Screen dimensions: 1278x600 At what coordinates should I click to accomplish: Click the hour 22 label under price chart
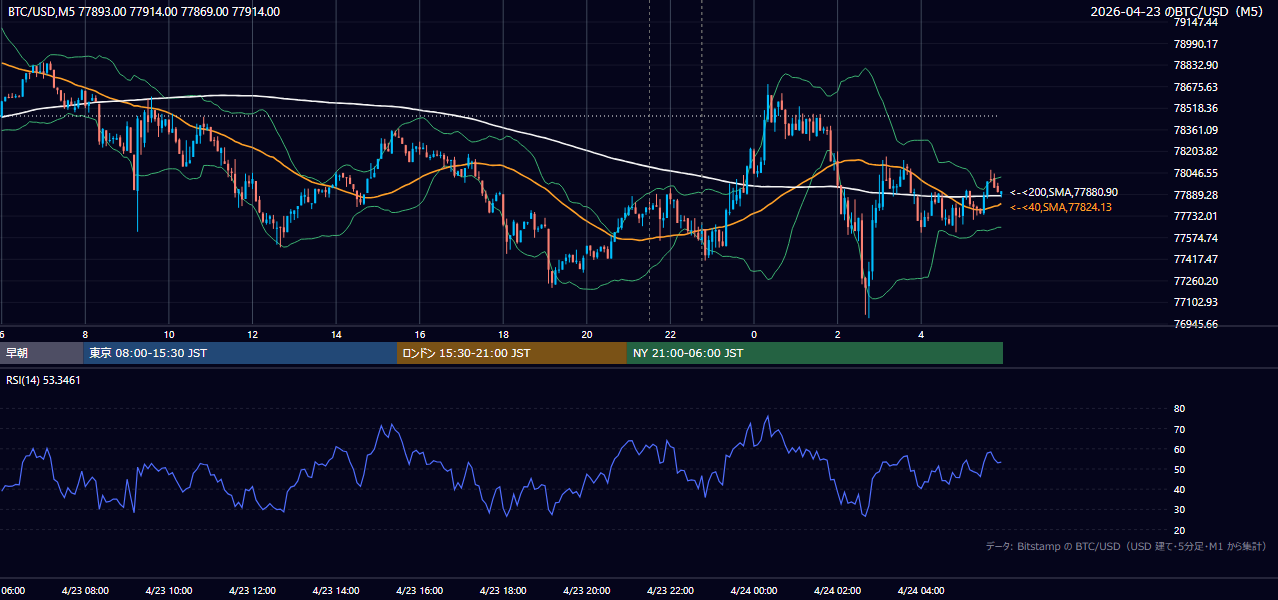(671, 334)
